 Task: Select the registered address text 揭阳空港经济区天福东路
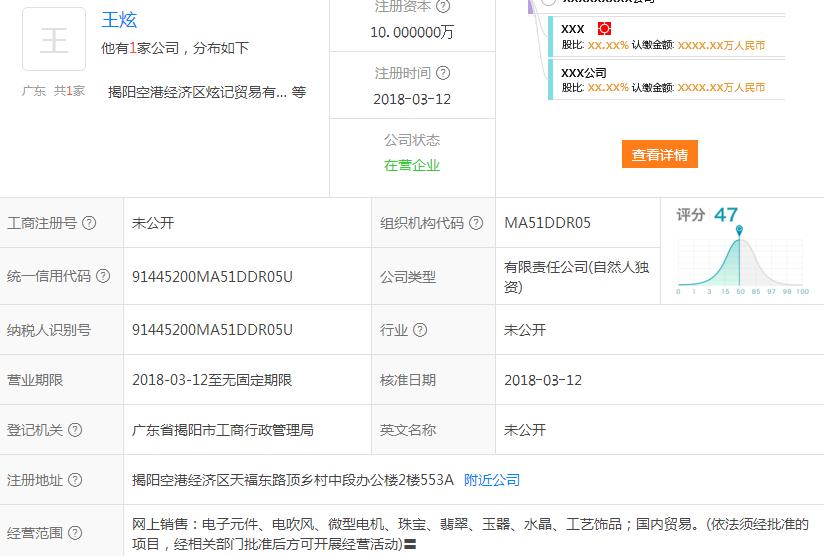(209, 480)
